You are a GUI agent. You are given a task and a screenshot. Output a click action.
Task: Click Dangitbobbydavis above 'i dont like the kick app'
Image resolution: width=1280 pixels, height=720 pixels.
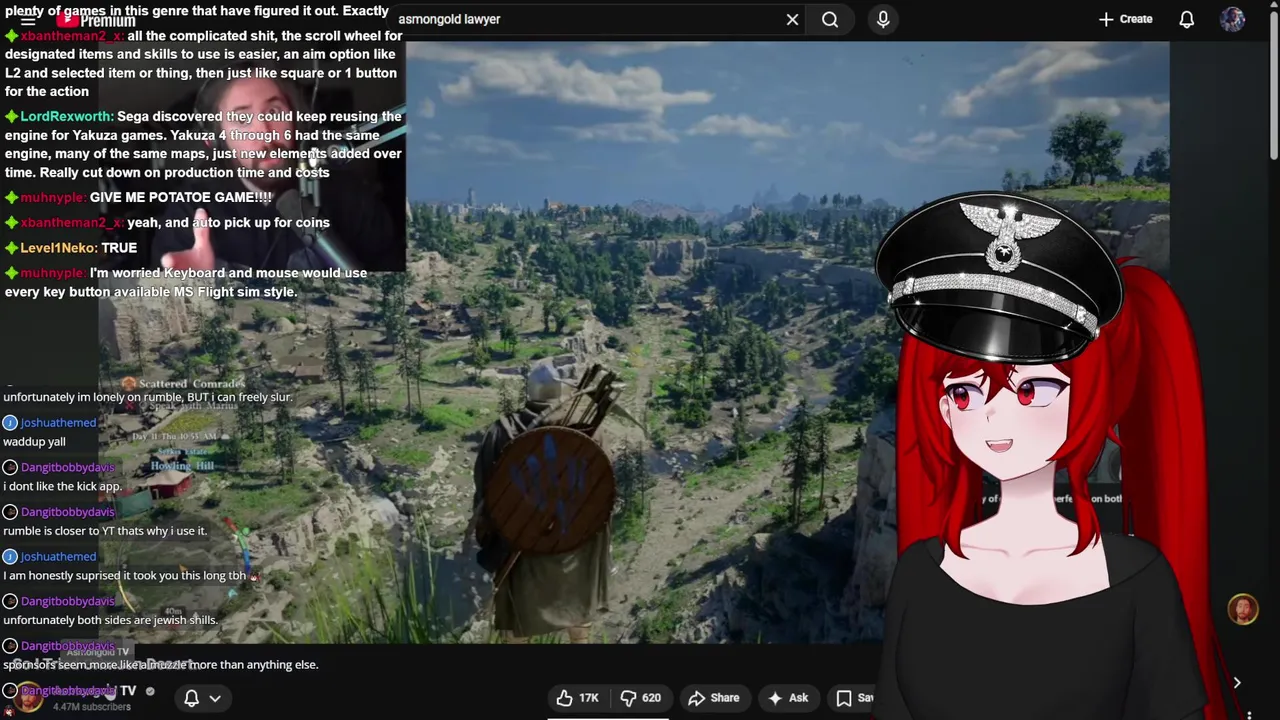[67, 467]
